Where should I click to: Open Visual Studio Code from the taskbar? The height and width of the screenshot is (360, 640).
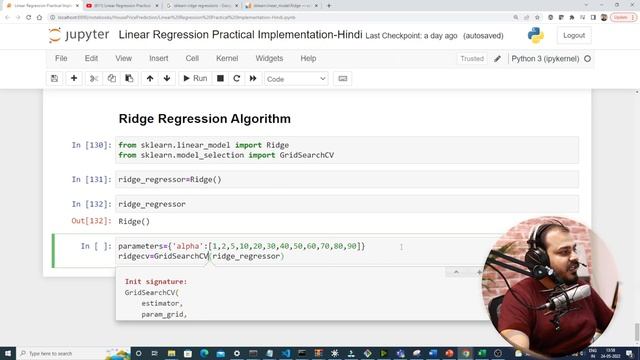pos(286,353)
